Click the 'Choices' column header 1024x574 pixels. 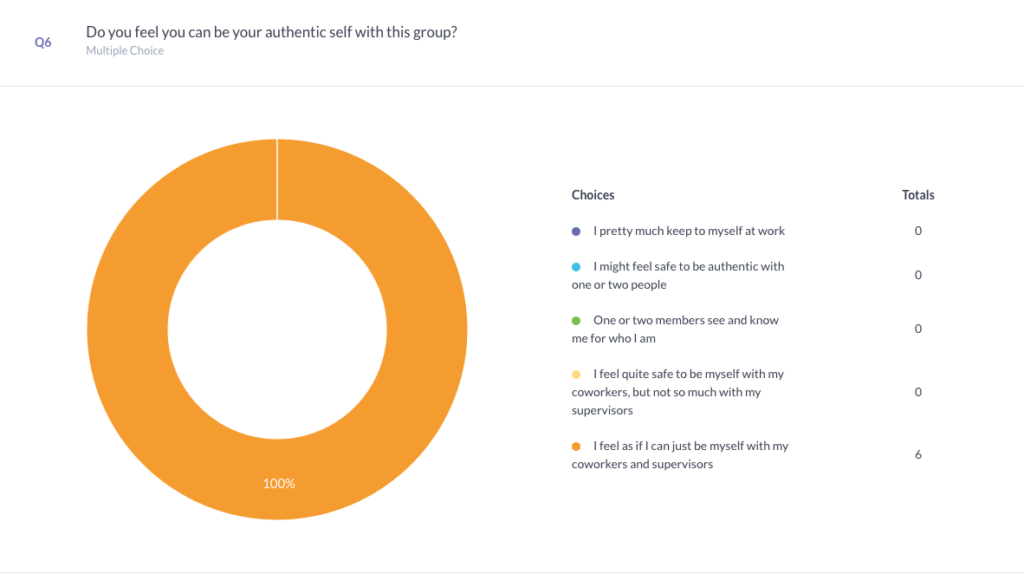coord(593,195)
